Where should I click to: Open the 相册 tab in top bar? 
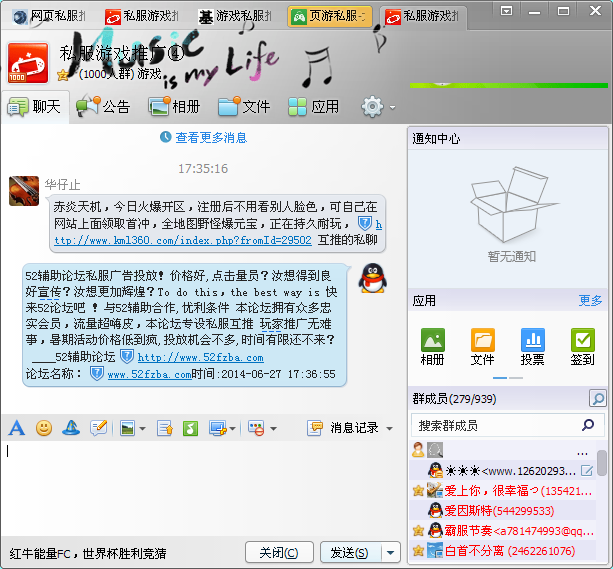click(x=175, y=106)
